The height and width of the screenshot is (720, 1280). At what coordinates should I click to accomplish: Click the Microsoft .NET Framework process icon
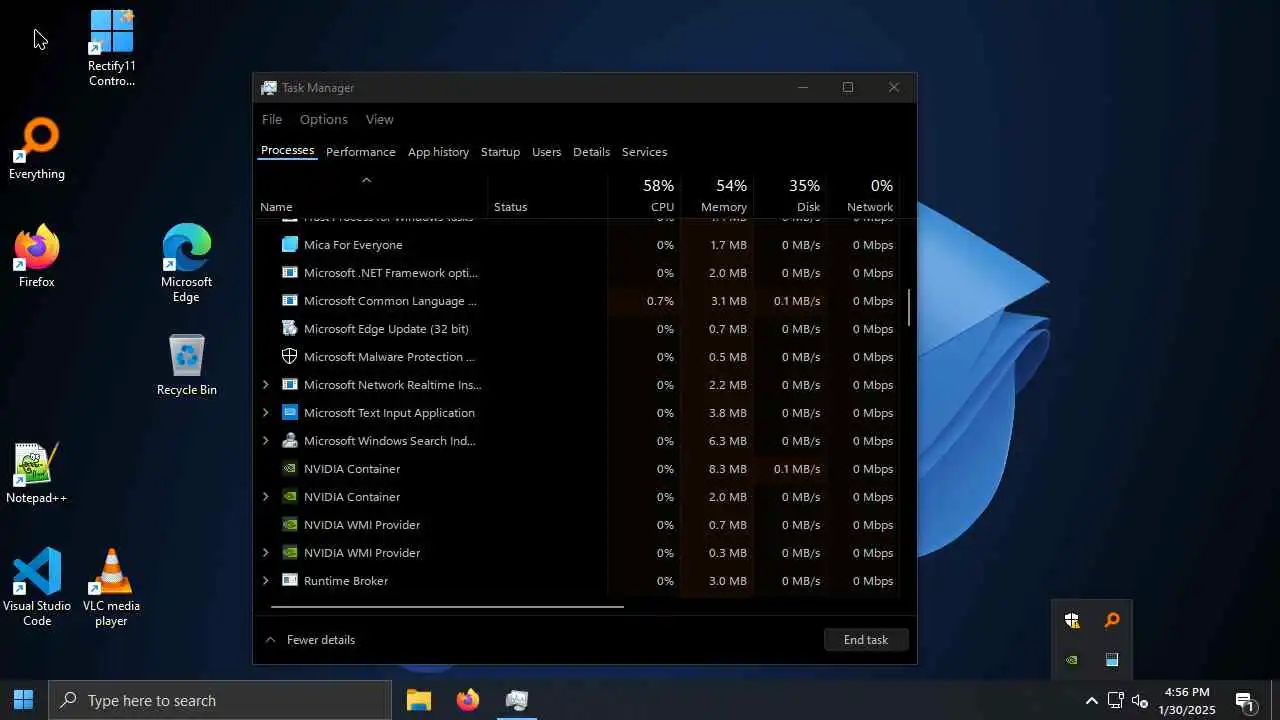click(x=290, y=272)
